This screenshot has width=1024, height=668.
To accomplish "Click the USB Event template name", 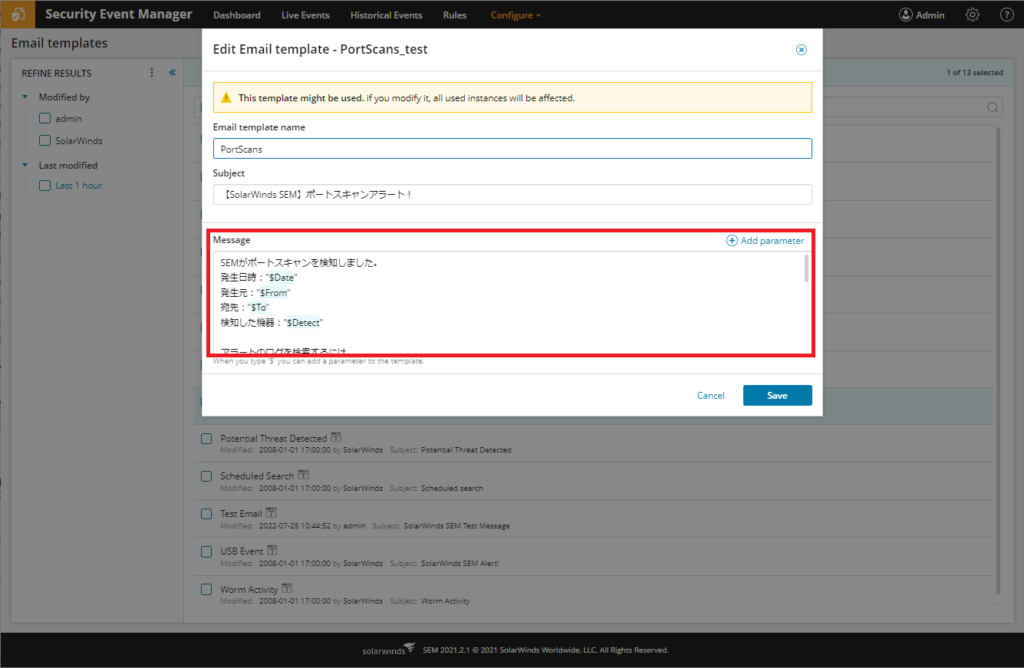I will point(242,552).
